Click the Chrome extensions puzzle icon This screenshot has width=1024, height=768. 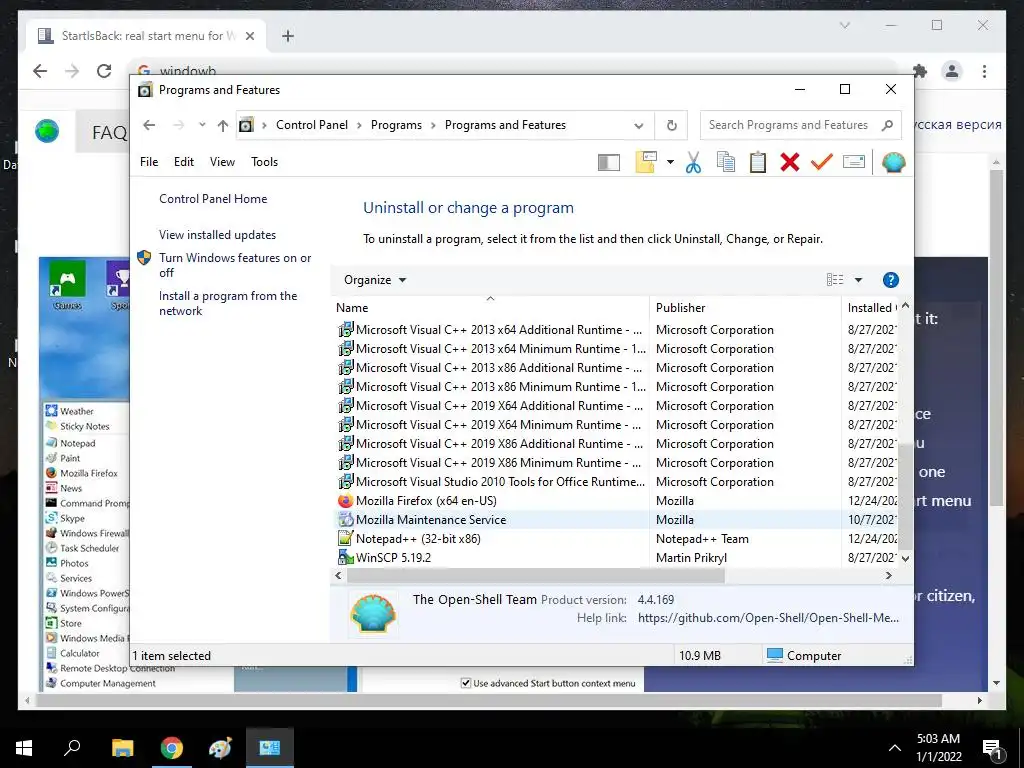(x=920, y=71)
